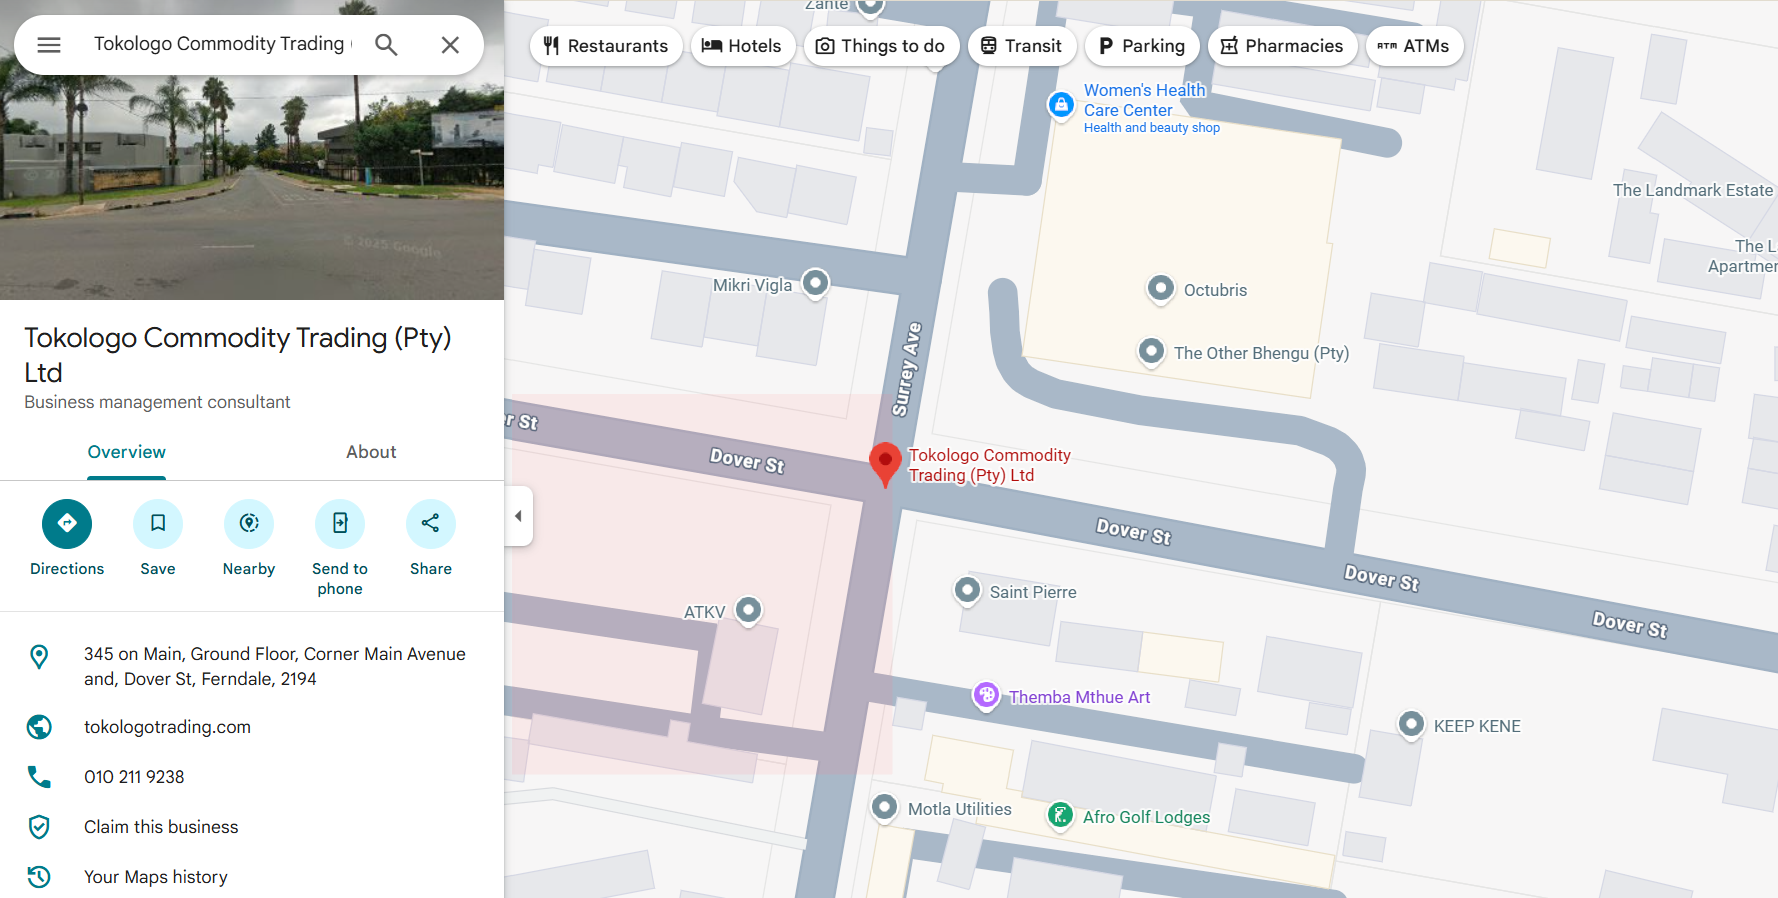1778x898 pixels.
Task: Get directions to Tokologo Commodity Trading
Action: coord(67,524)
